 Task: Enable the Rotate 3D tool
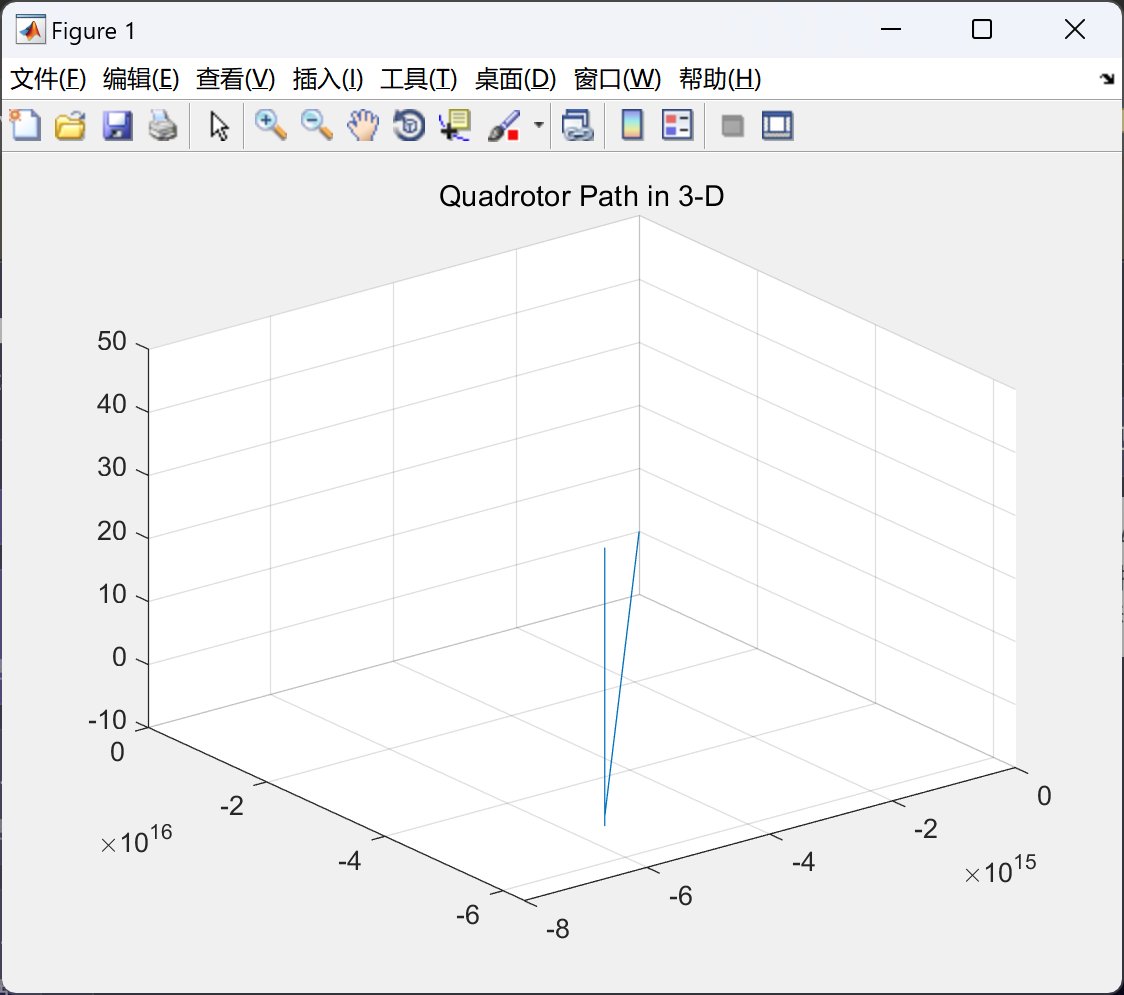point(409,125)
